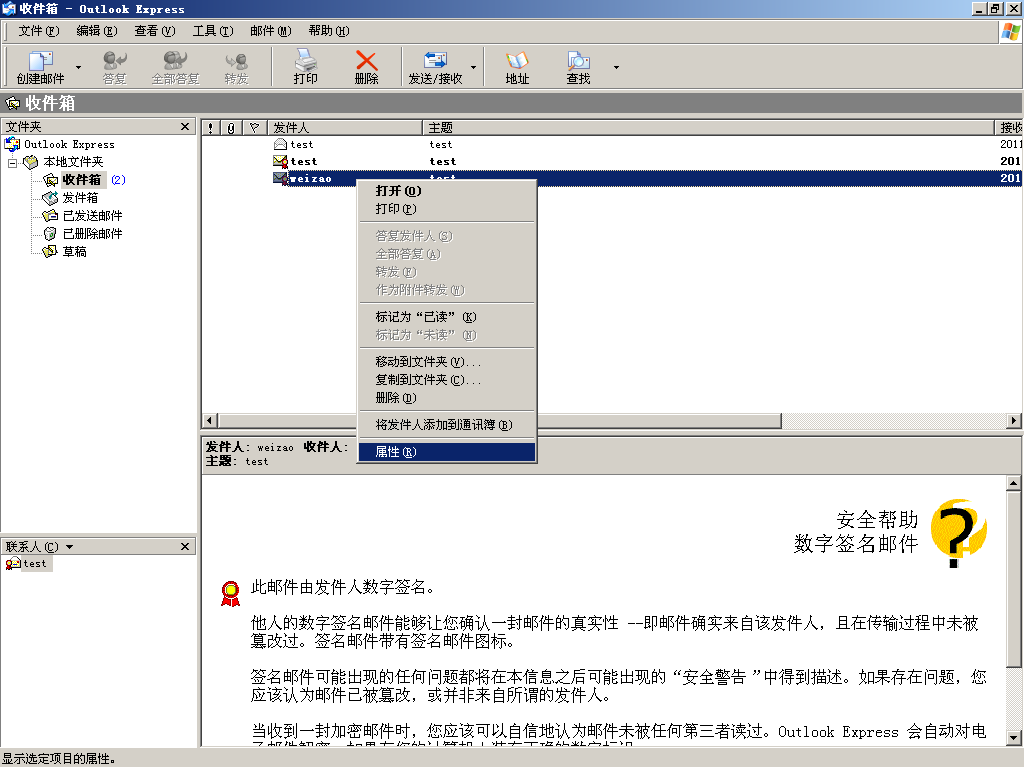This screenshot has width=1024, height=768.
Task: Select 属性(R) in the context menu
Action: [x=447, y=452]
